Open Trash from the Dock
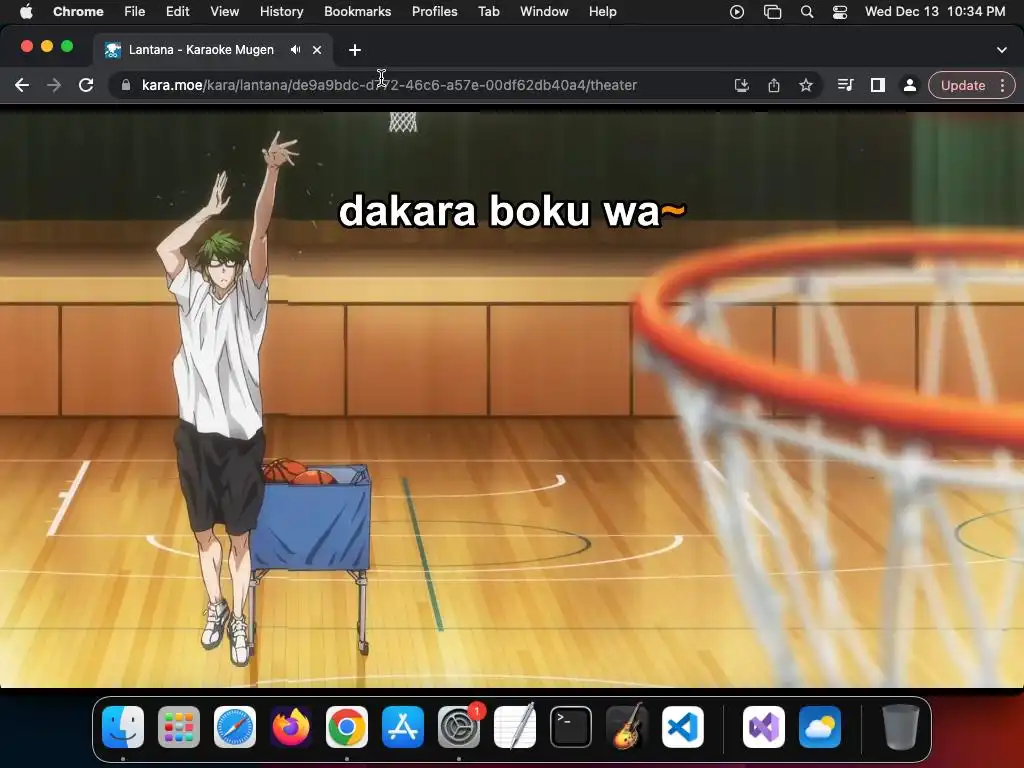This screenshot has height=768, width=1024. (x=901, y=727)
